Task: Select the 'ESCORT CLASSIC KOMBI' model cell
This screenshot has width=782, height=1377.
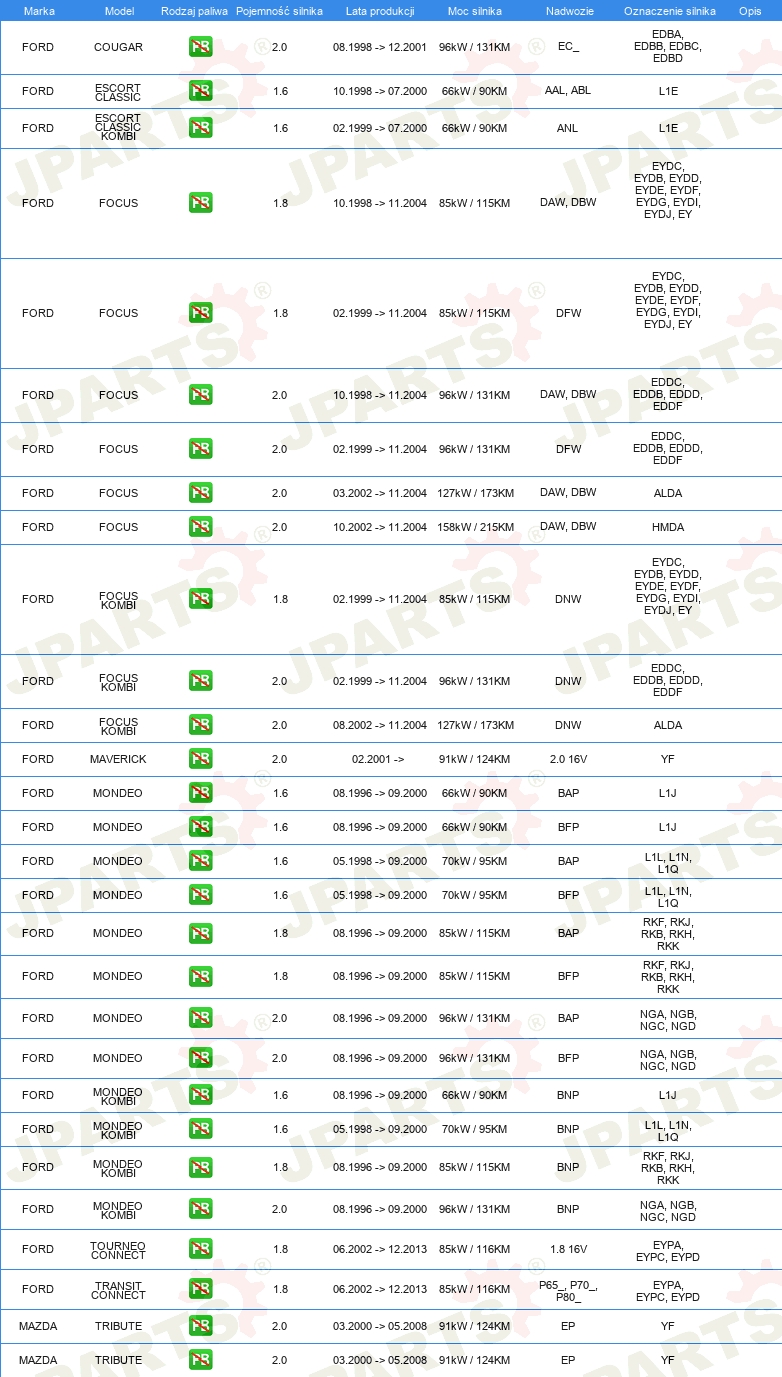Action: [x=118, y=128]
